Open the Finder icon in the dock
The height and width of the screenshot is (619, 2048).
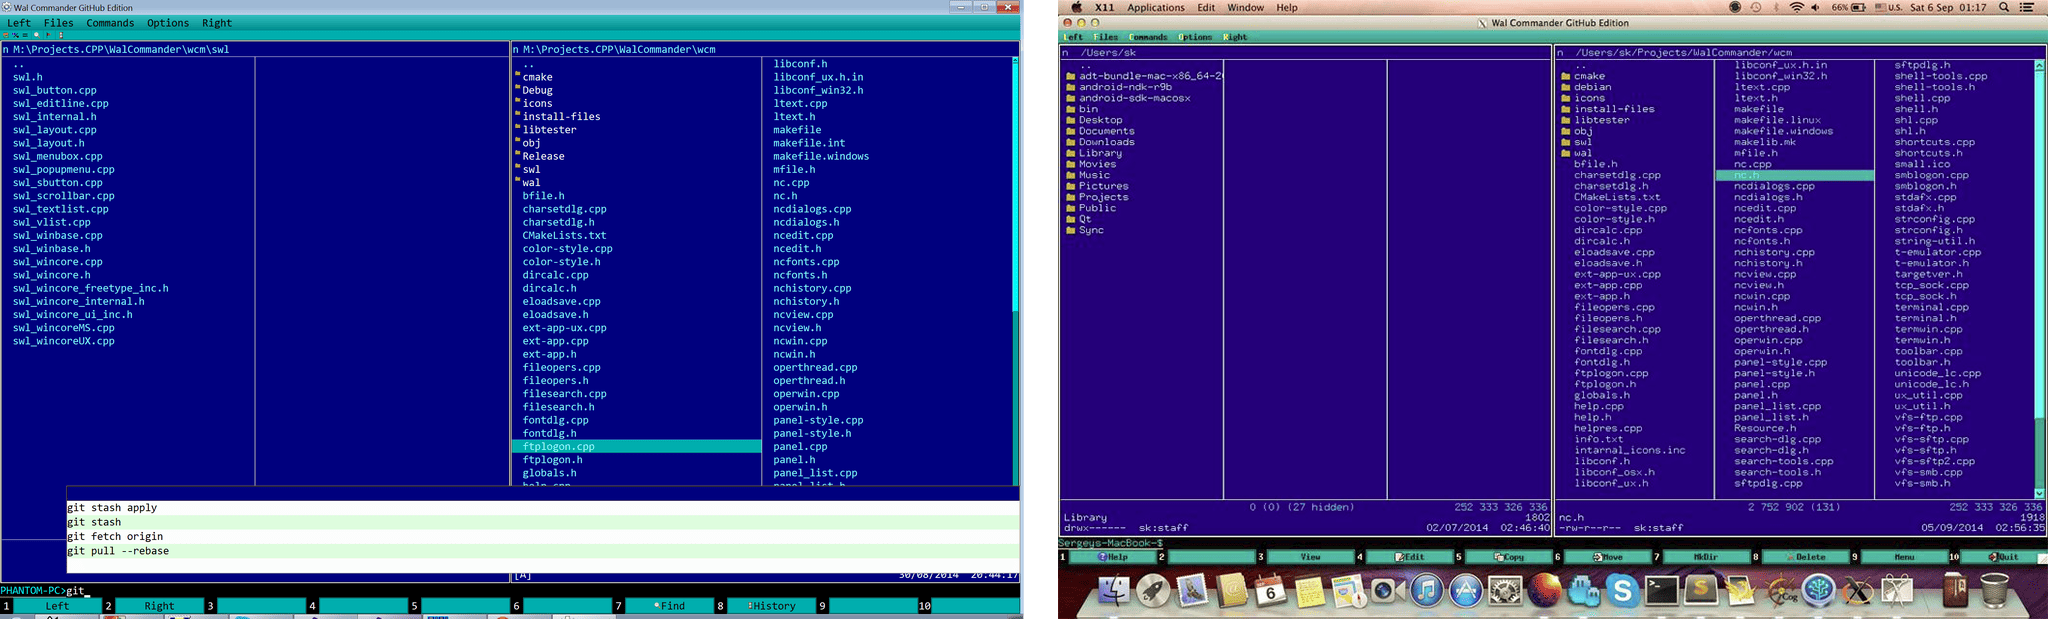click(1113, 592)
